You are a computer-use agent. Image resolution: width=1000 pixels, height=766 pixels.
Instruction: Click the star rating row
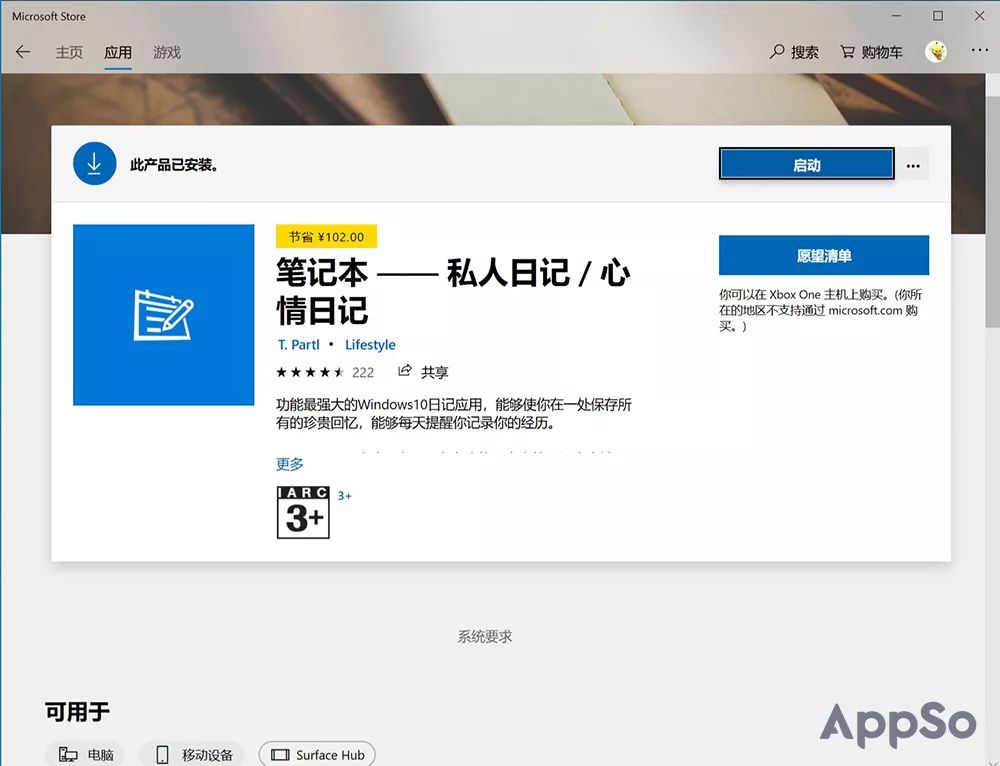(310, 372)
